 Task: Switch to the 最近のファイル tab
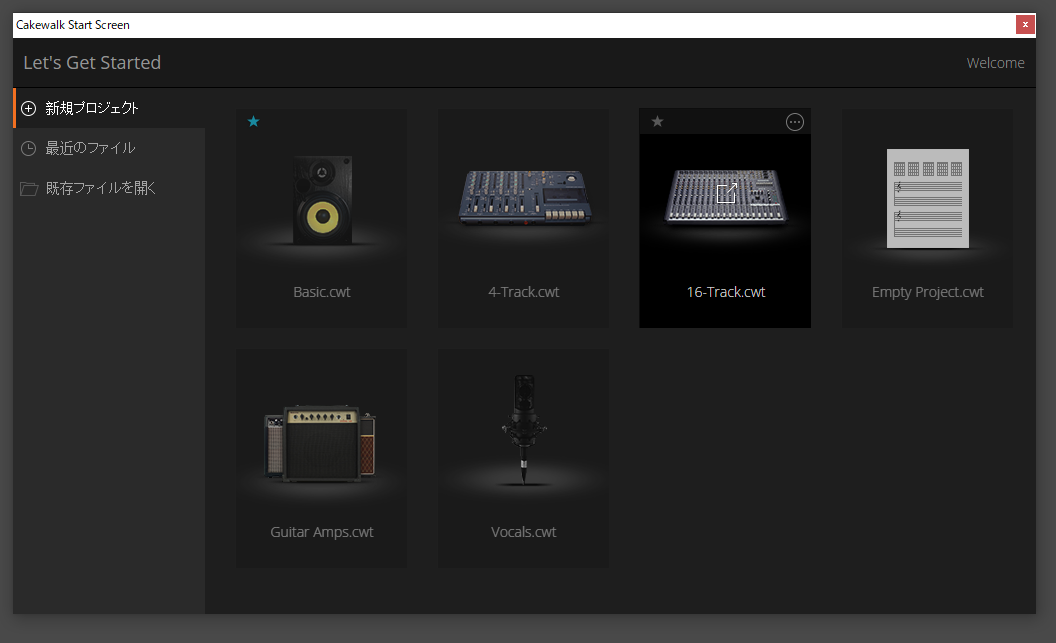(109, 148)
